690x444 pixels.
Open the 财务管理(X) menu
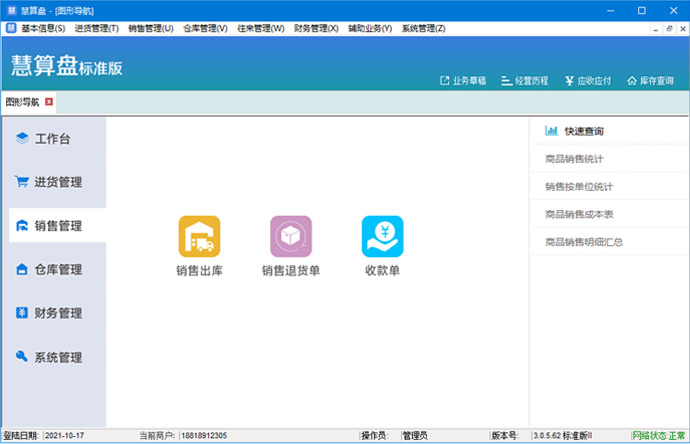click(x=316, y=28)
